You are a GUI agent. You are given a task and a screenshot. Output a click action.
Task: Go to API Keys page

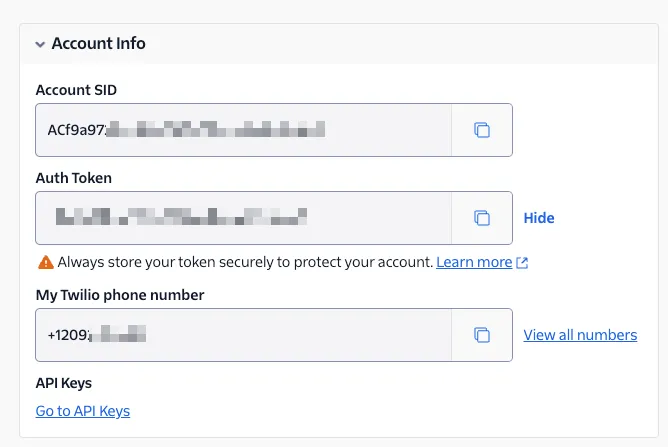click(83, 411)
